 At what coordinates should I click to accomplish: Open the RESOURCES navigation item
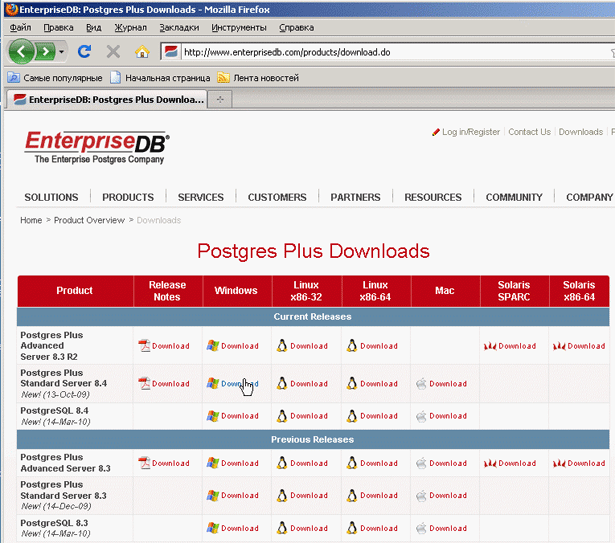(x=433, y=197)
